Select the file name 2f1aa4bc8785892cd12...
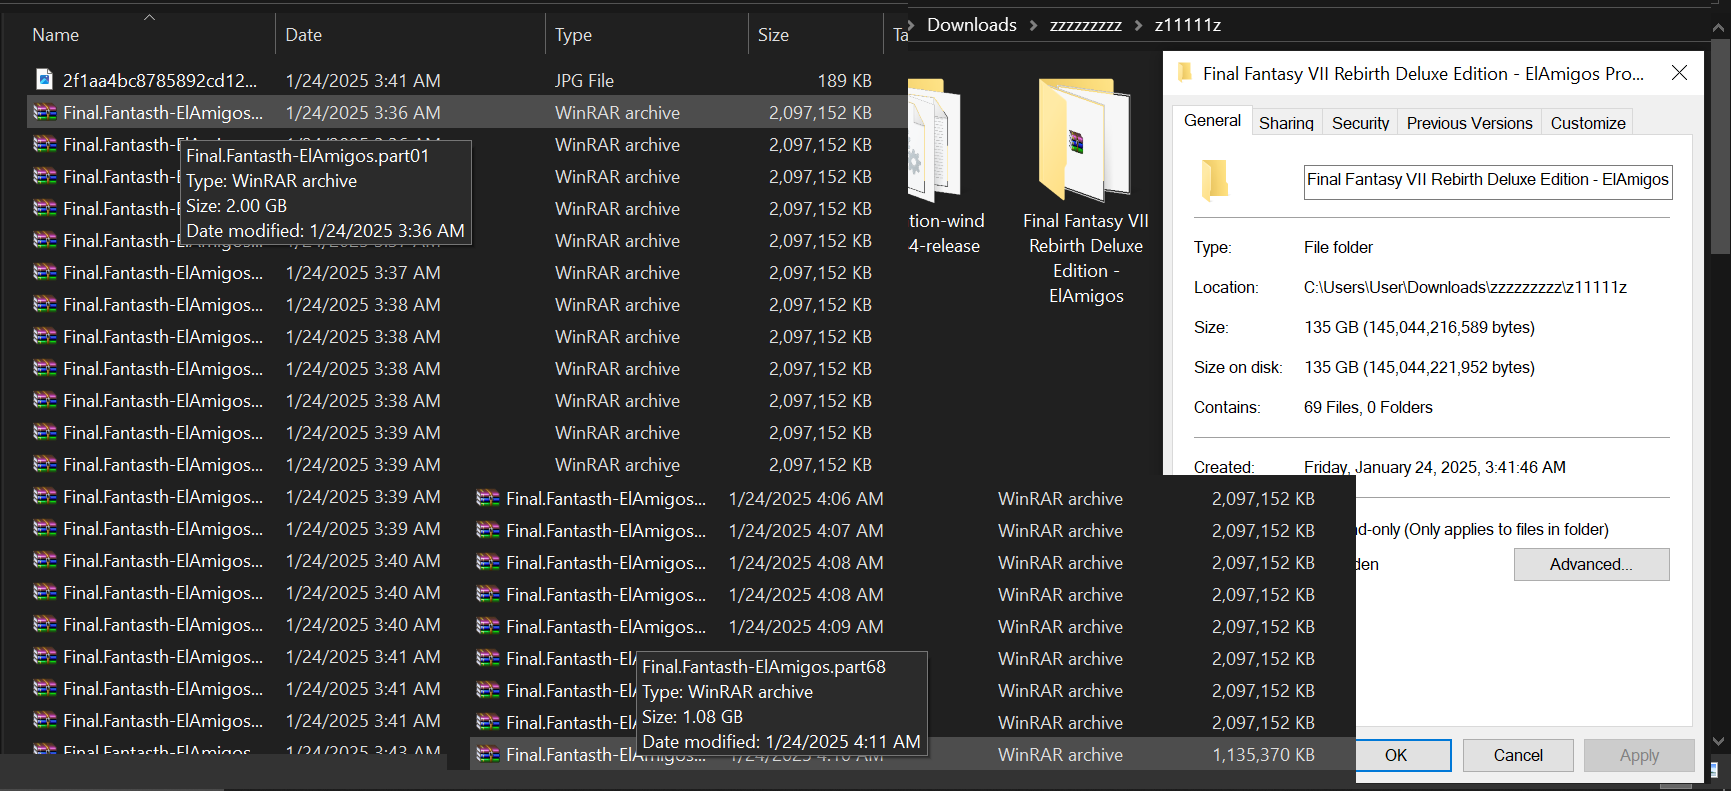1731x791 pixels. 160,80
